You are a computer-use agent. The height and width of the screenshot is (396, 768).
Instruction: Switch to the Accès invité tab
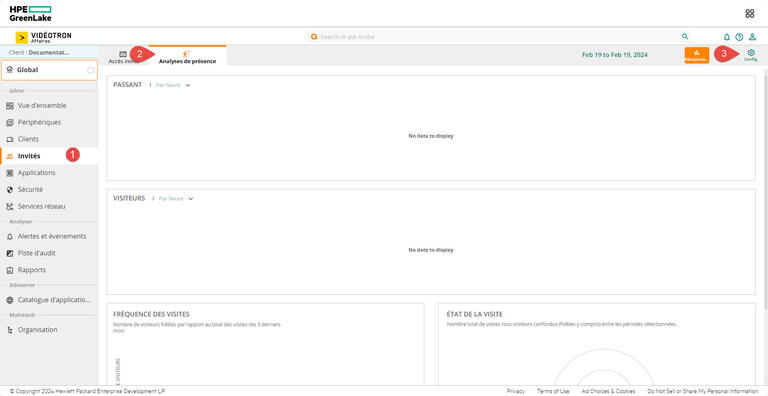[x=123, y=57]
